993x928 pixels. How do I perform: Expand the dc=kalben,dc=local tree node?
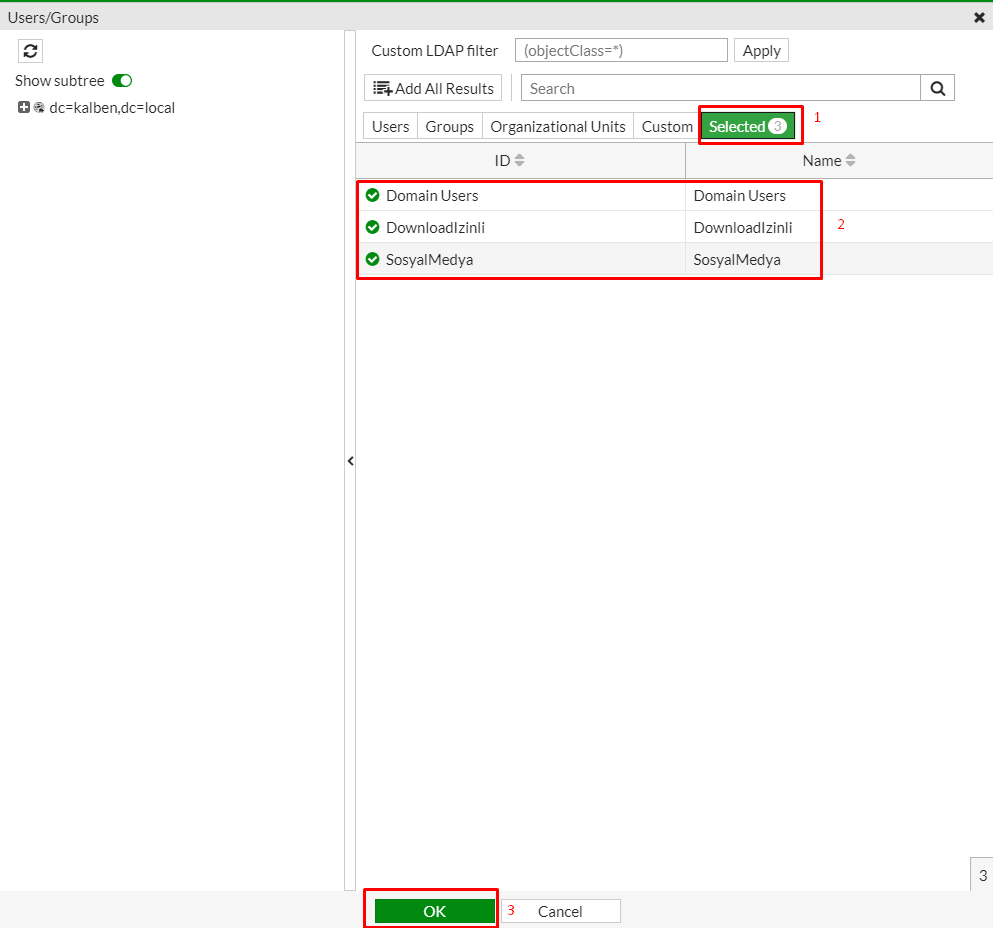pos(23,108)
